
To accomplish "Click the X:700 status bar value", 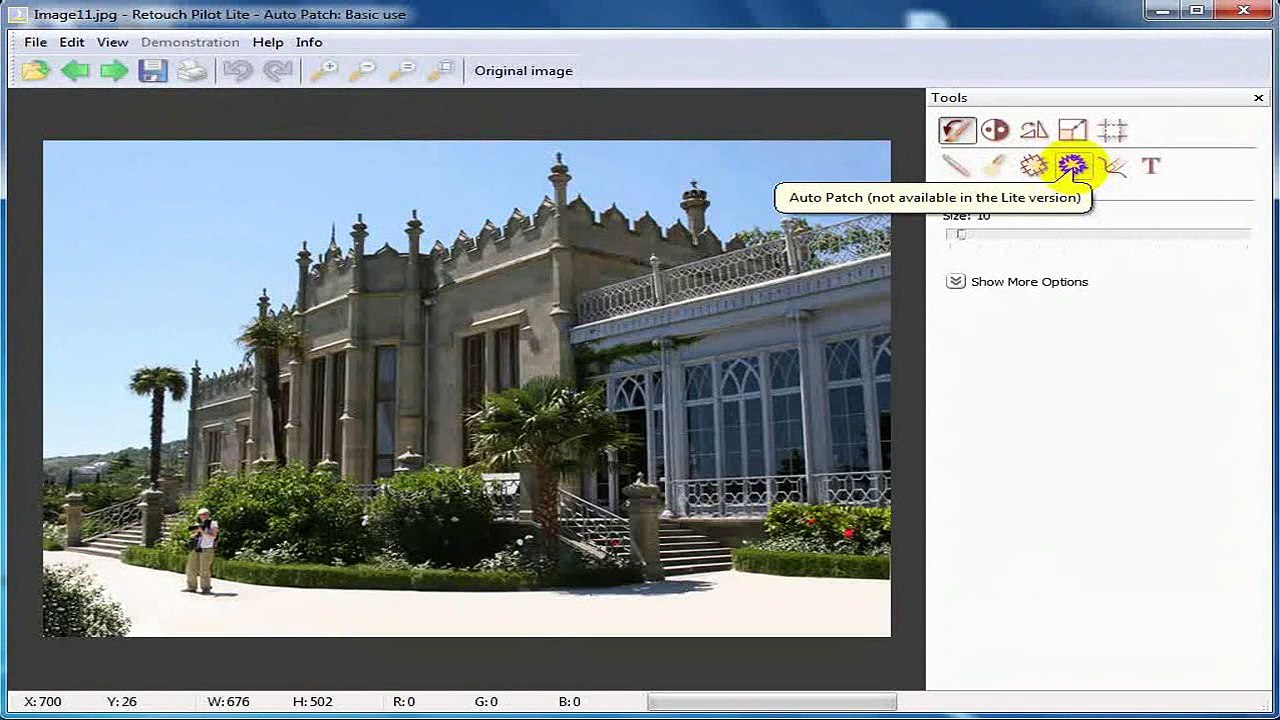I will (43, 702).
